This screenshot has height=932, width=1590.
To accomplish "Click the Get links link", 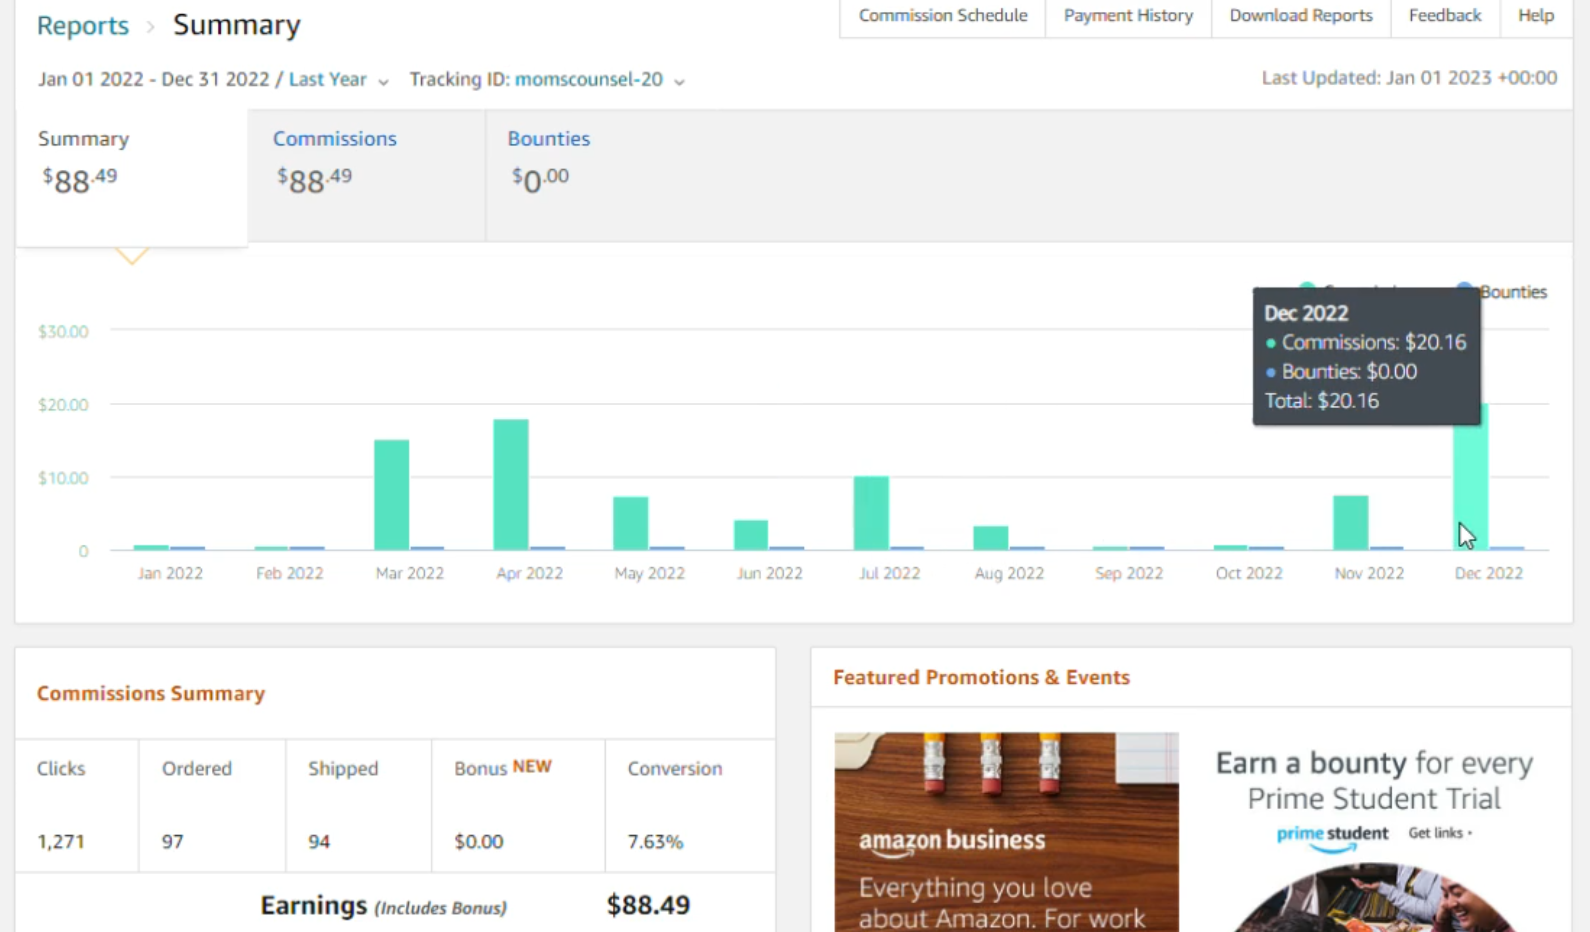I will coord(1440,833).
